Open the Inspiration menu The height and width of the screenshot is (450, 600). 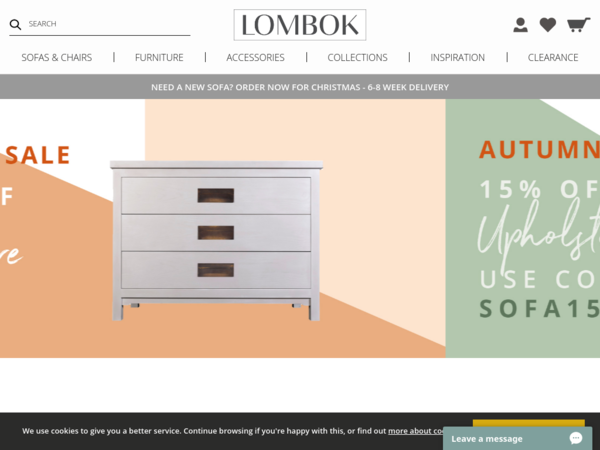(x=458, y=57)
